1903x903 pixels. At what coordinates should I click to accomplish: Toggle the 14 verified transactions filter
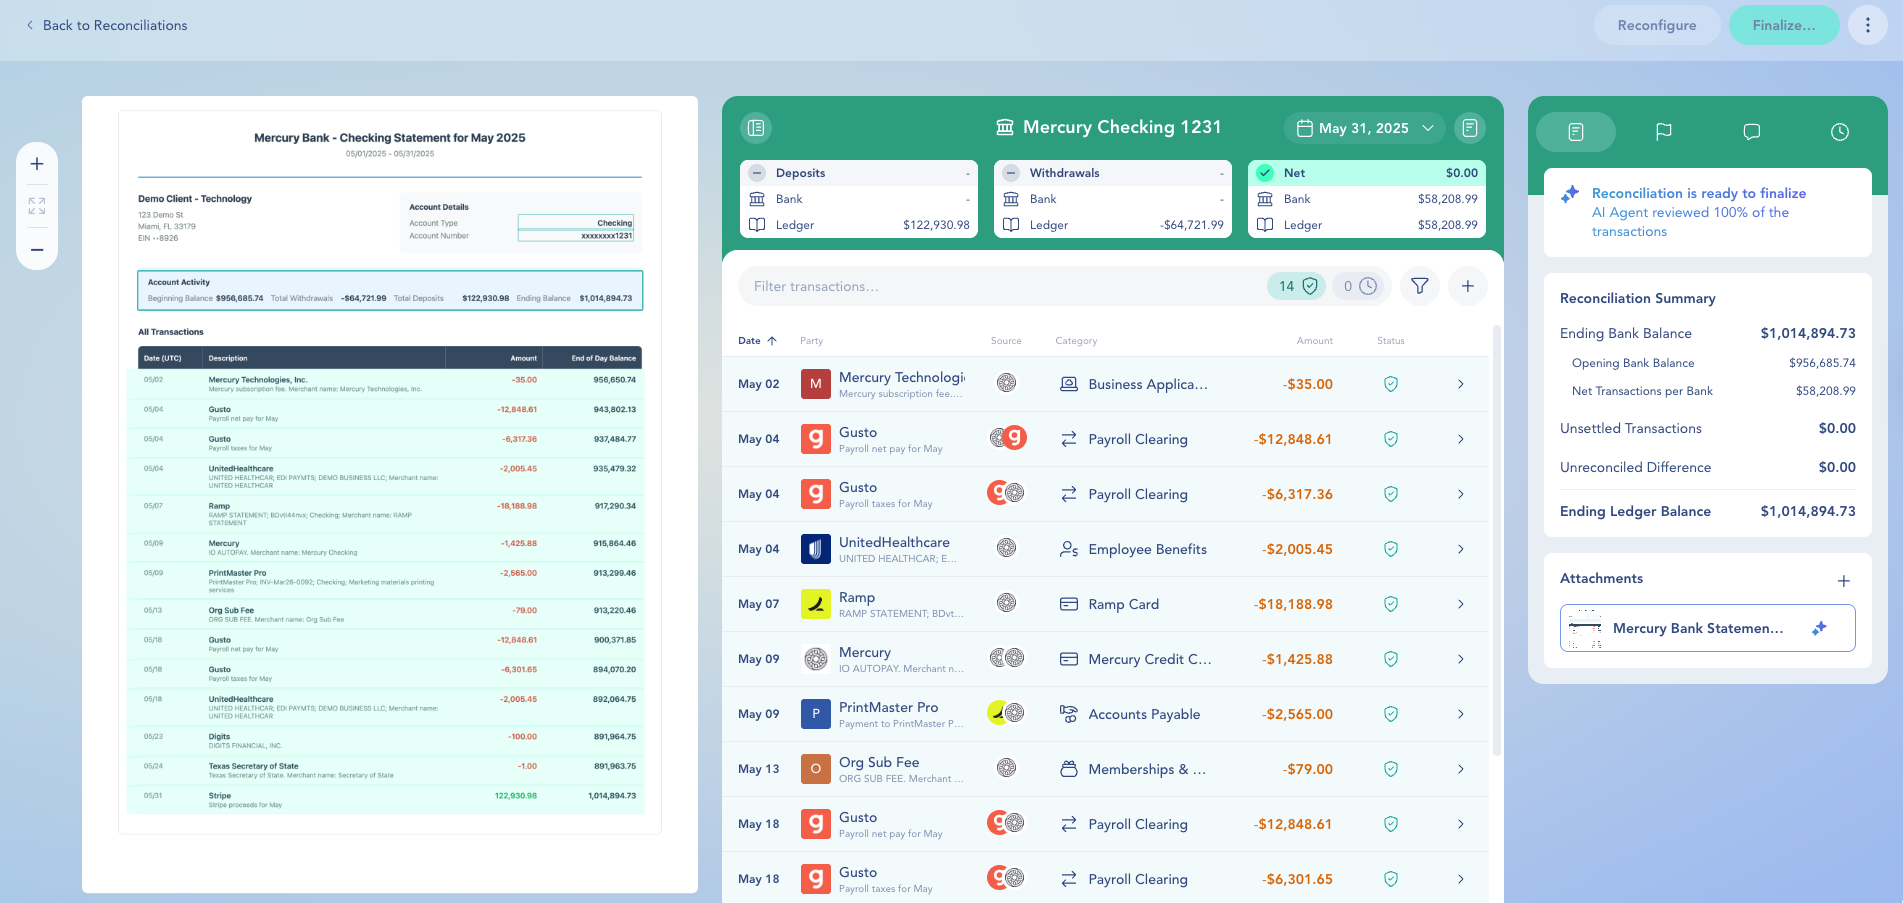click(x=1297, y=286)
